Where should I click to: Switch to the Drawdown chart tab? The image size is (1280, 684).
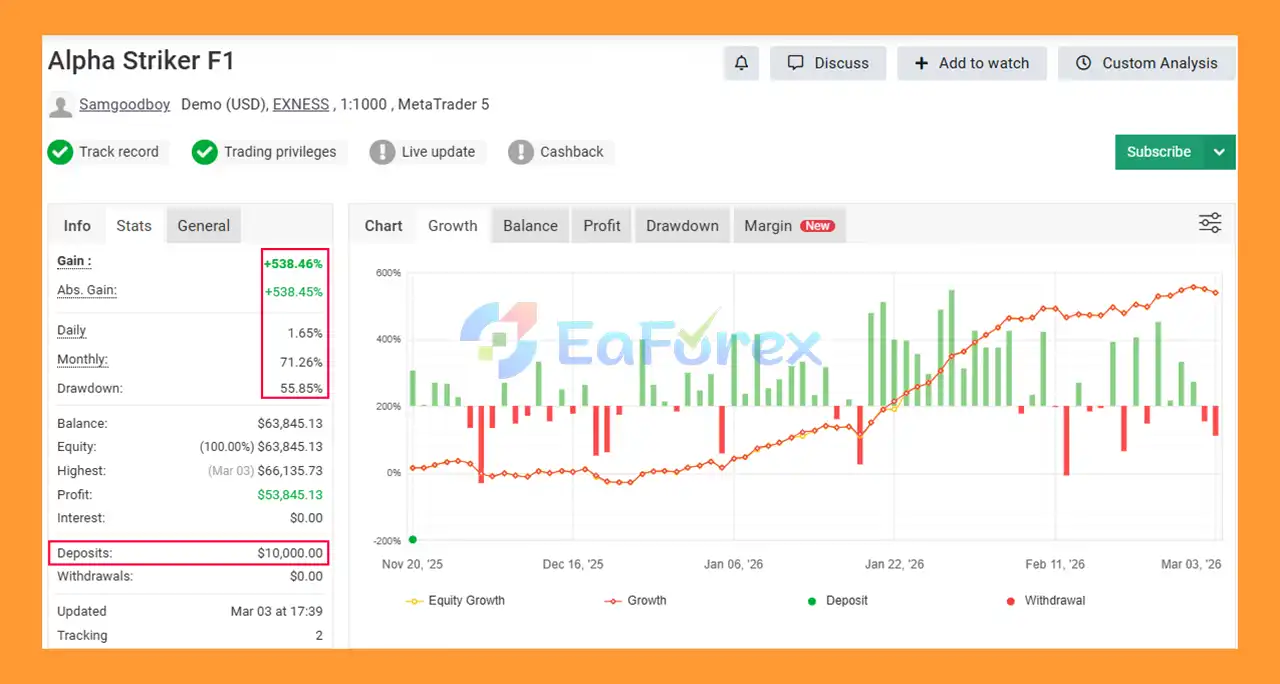(x=682, y=226)
